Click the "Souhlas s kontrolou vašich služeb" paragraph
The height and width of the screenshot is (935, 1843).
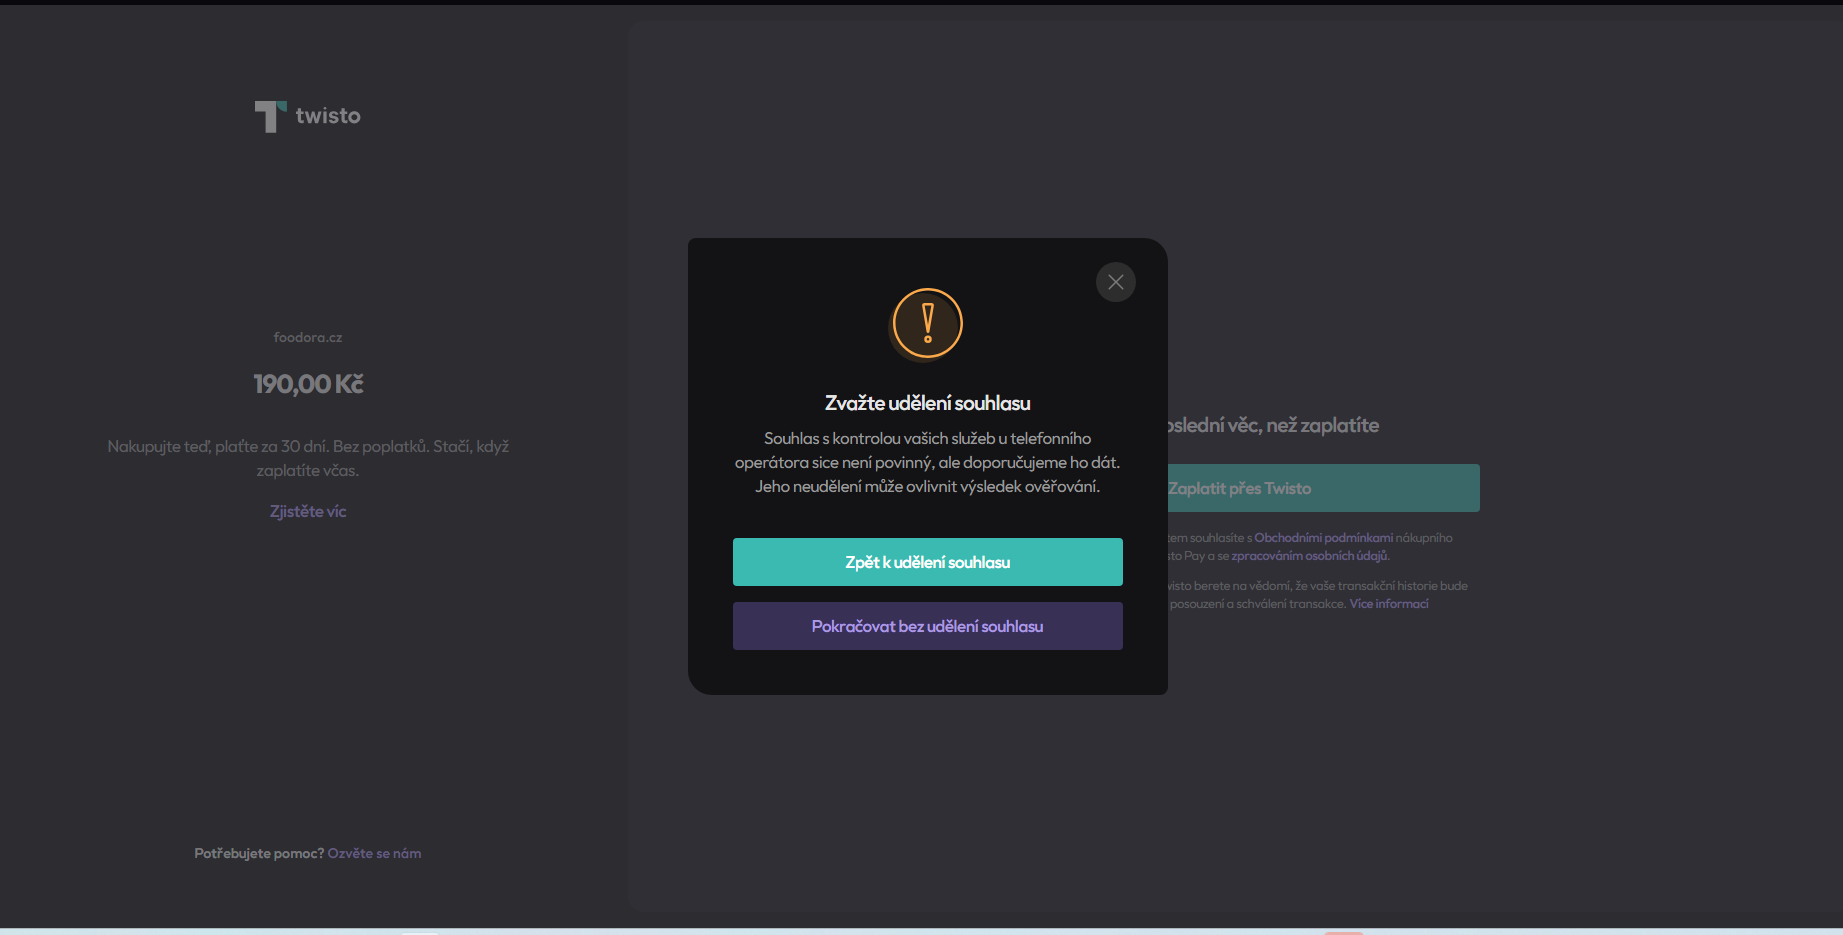[x=928, y=462]
